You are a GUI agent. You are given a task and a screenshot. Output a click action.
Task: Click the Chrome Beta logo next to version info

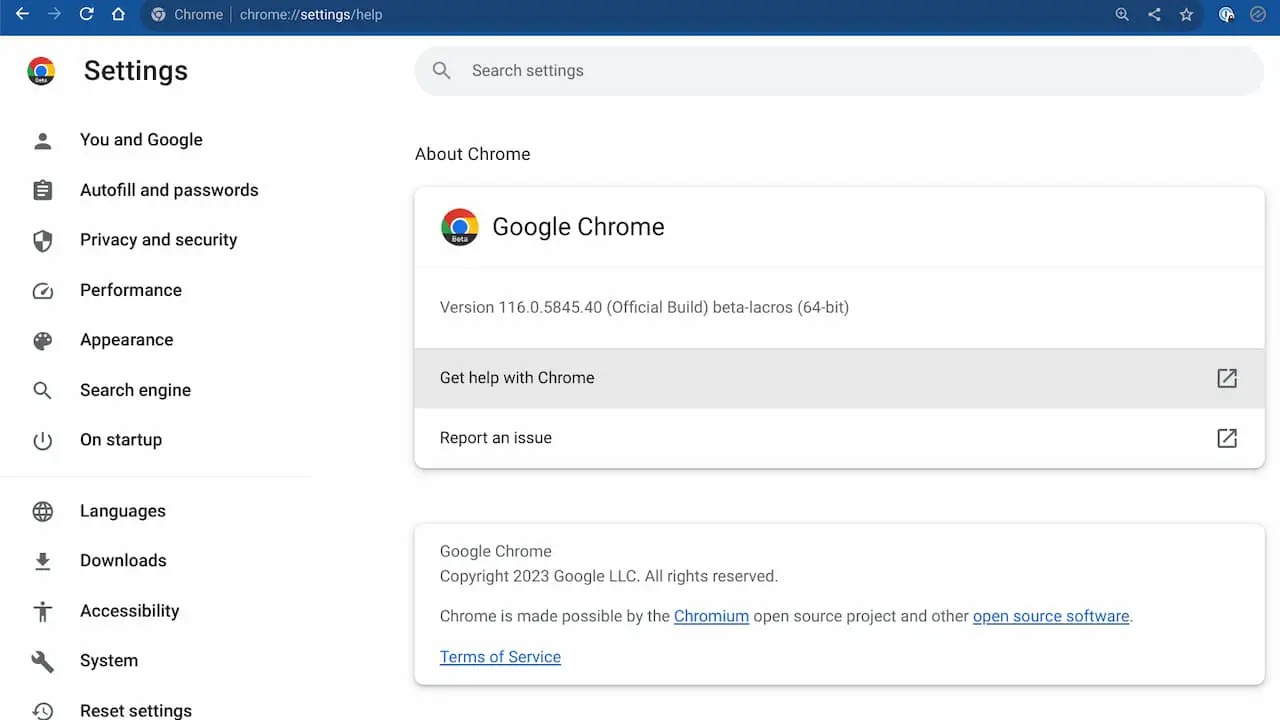pos(459,227)
